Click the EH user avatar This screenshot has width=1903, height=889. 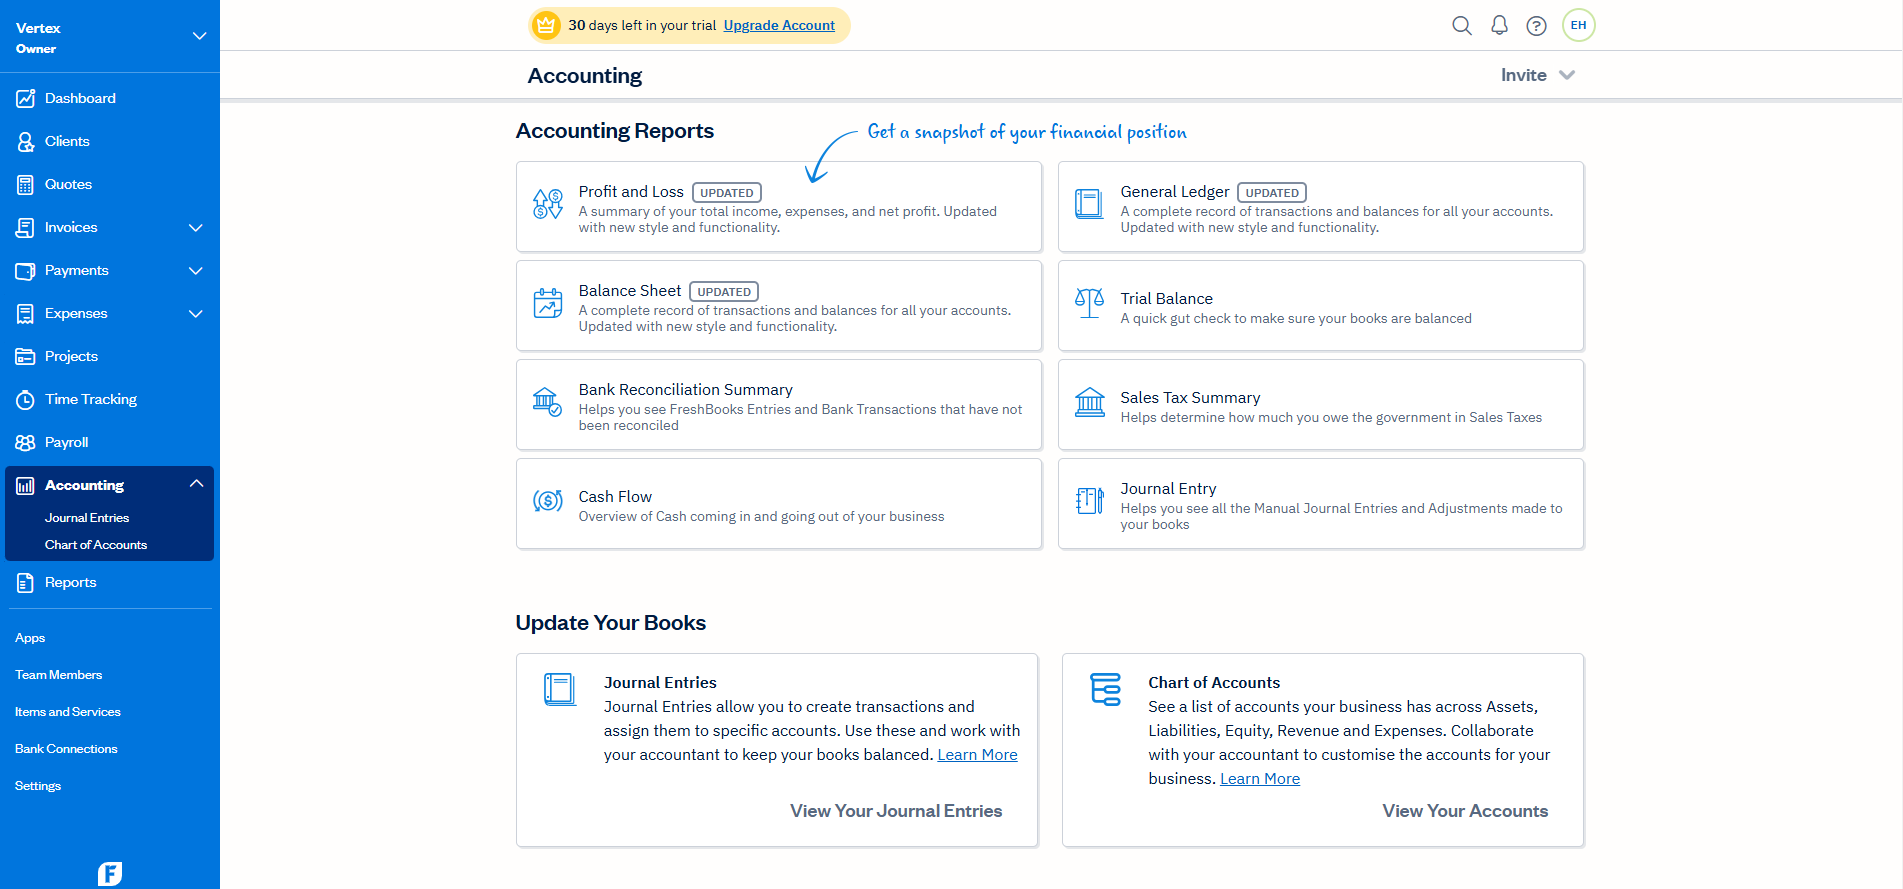1578,26
